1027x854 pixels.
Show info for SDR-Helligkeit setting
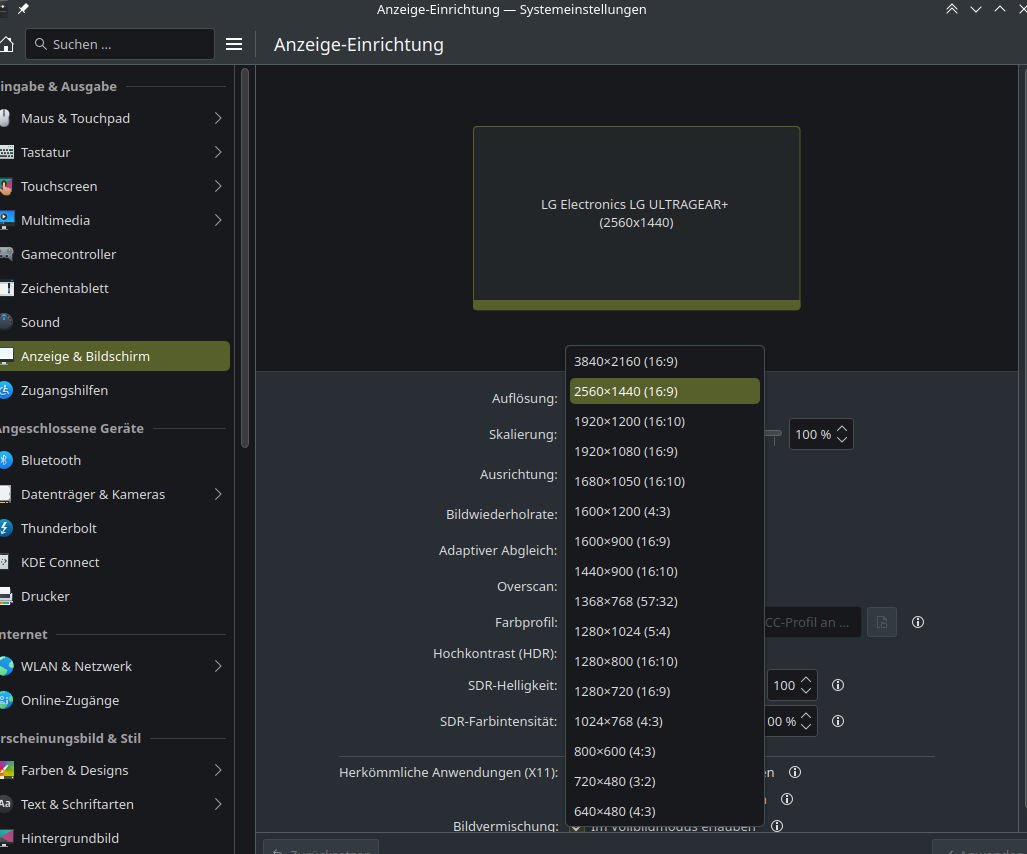838,685
